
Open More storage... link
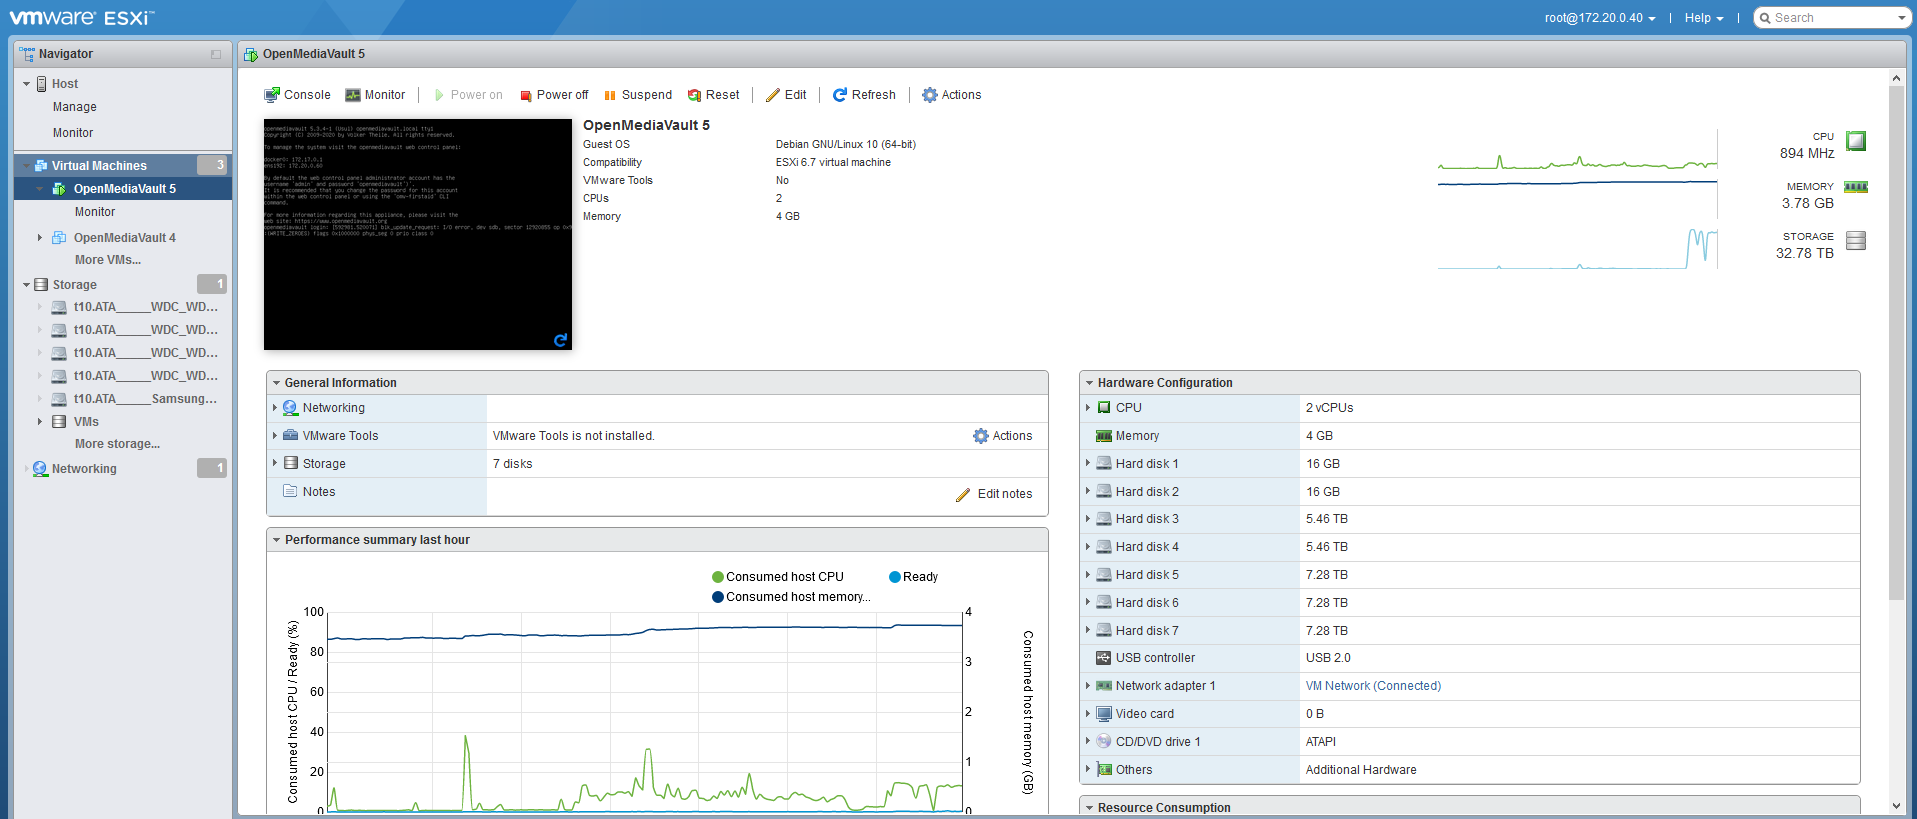pos(117,444)
